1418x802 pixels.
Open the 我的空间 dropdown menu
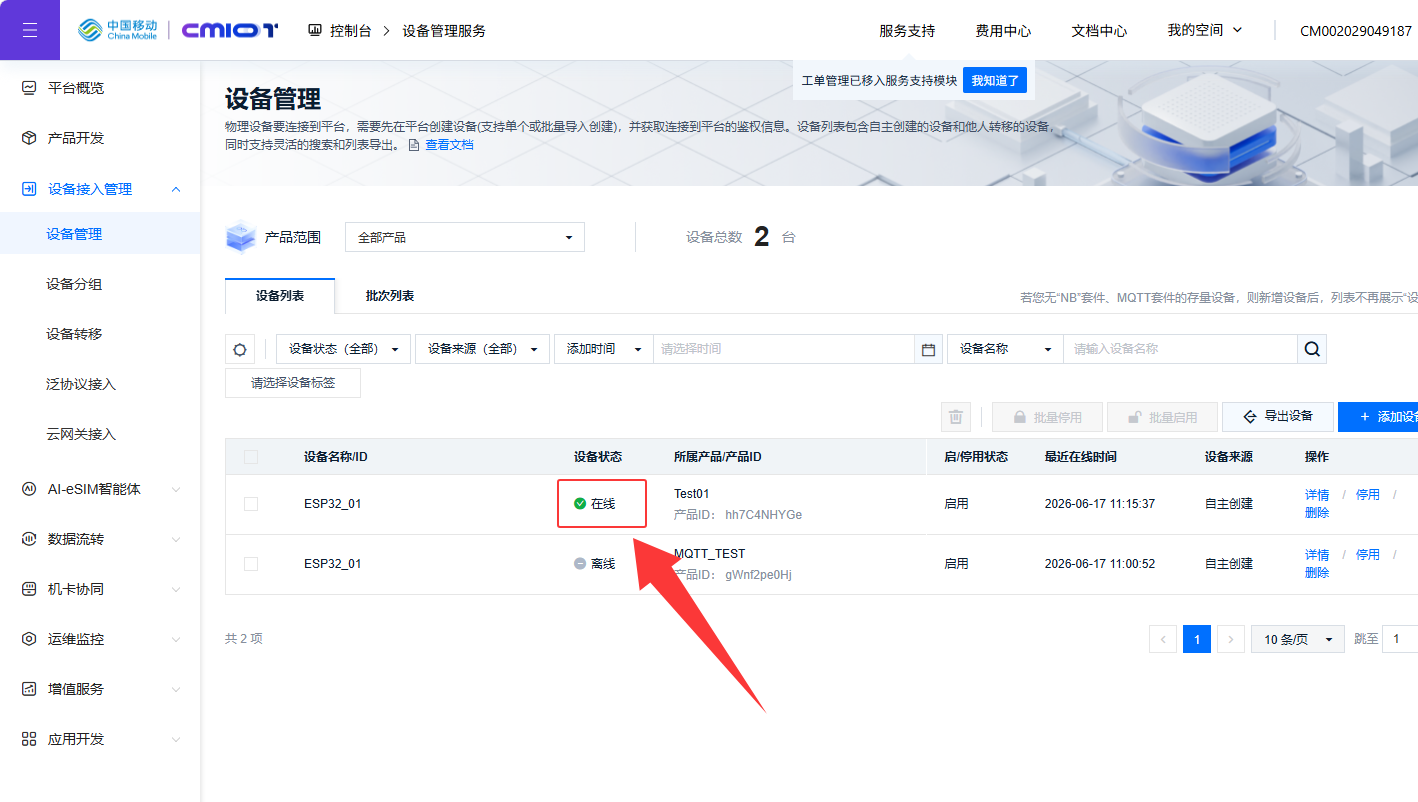click(x=1205, y=30)
